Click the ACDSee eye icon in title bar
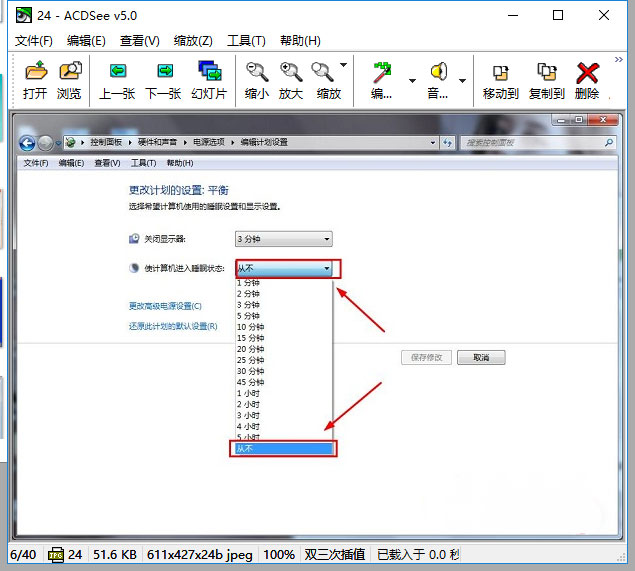The height and width of the screenshot is (571, 635). pyautogui.click(x=23, y=15)
